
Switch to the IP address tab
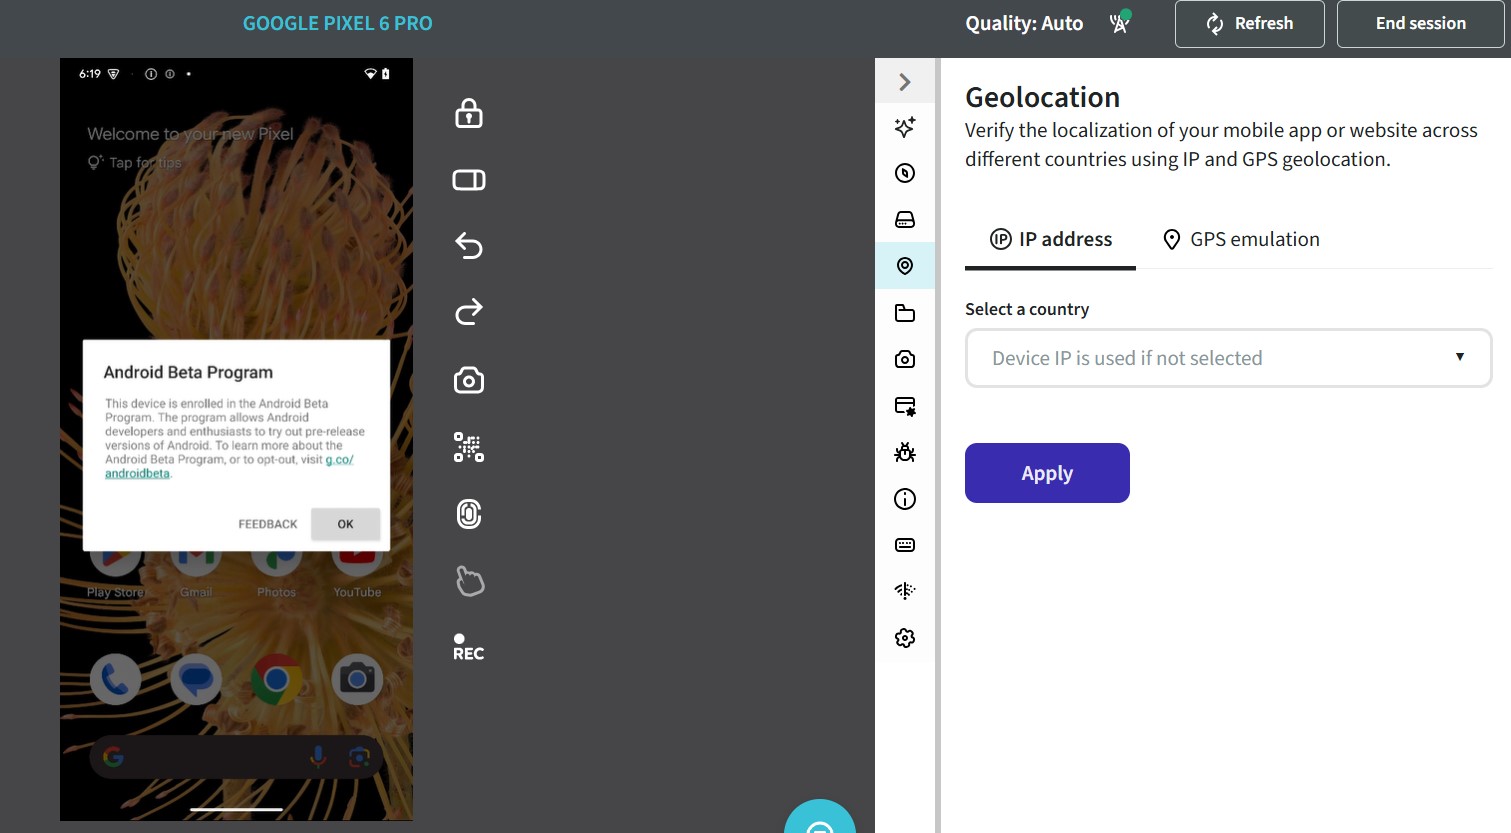point(1050,240)
